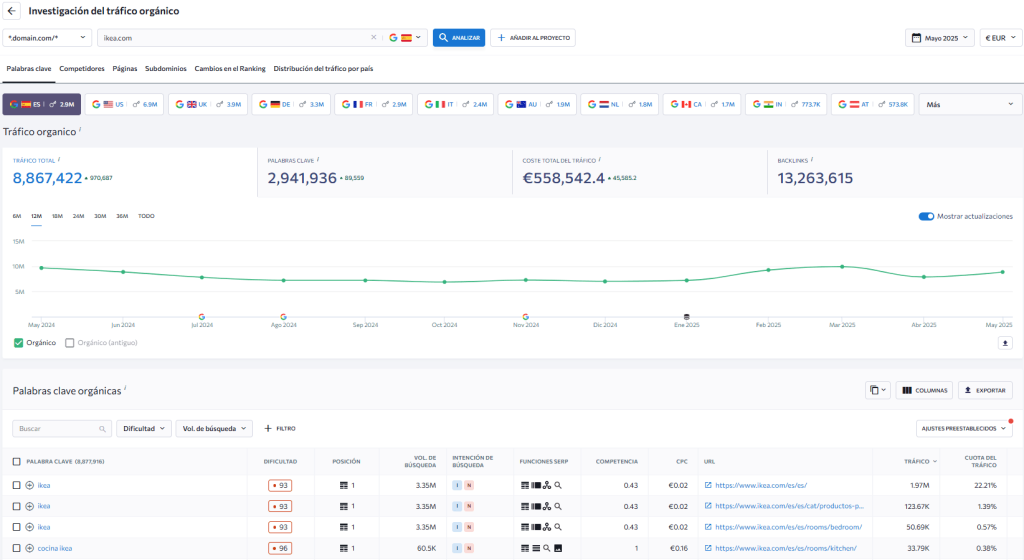Open the *.domain.com/* scope dropdown
The image size is (1024, 560).
(46, 38)
